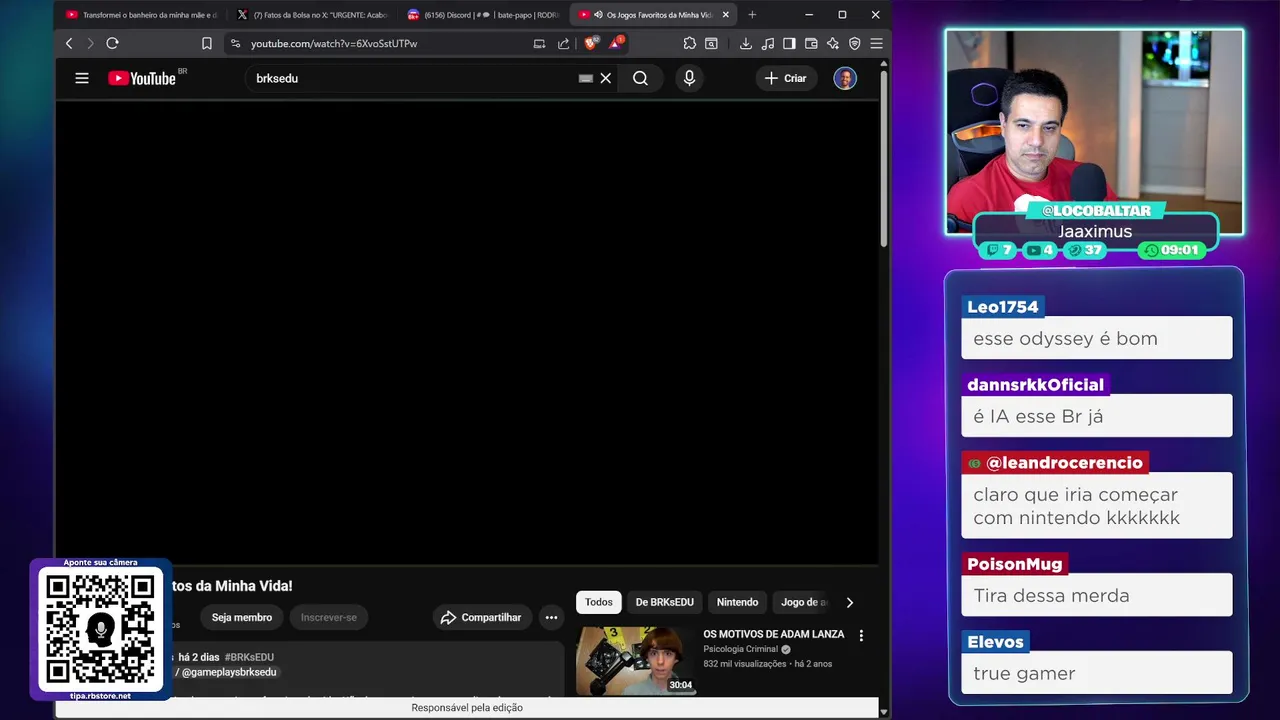Select the 'Jogo de a…' filter chip
This screenshot has width=1280, height=720.
[x=804, y=602]
